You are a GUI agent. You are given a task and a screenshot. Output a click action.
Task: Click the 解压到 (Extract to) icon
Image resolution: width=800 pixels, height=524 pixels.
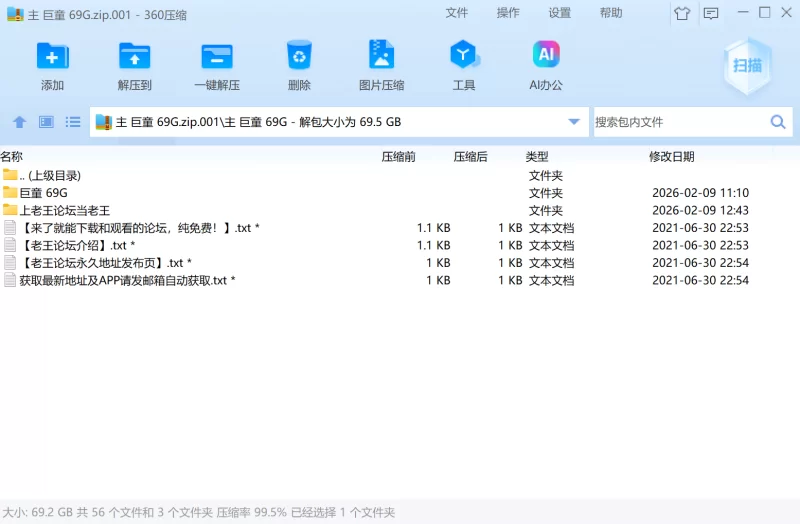(134, 56)
